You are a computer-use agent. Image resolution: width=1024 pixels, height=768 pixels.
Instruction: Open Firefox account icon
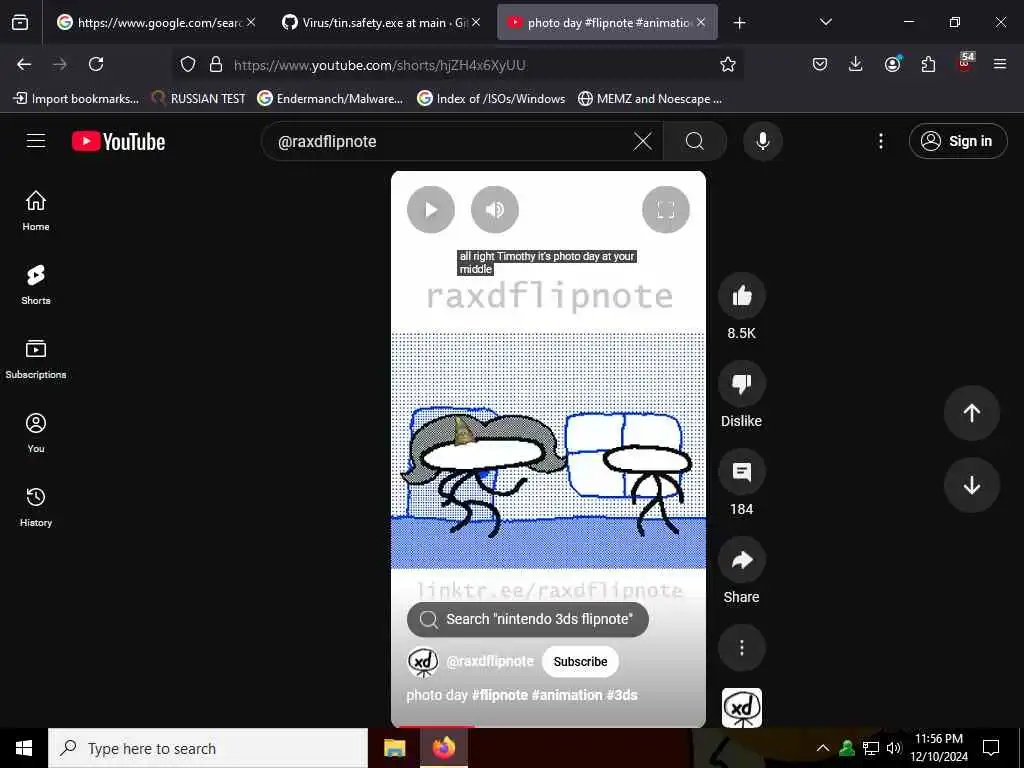[892, 64]
